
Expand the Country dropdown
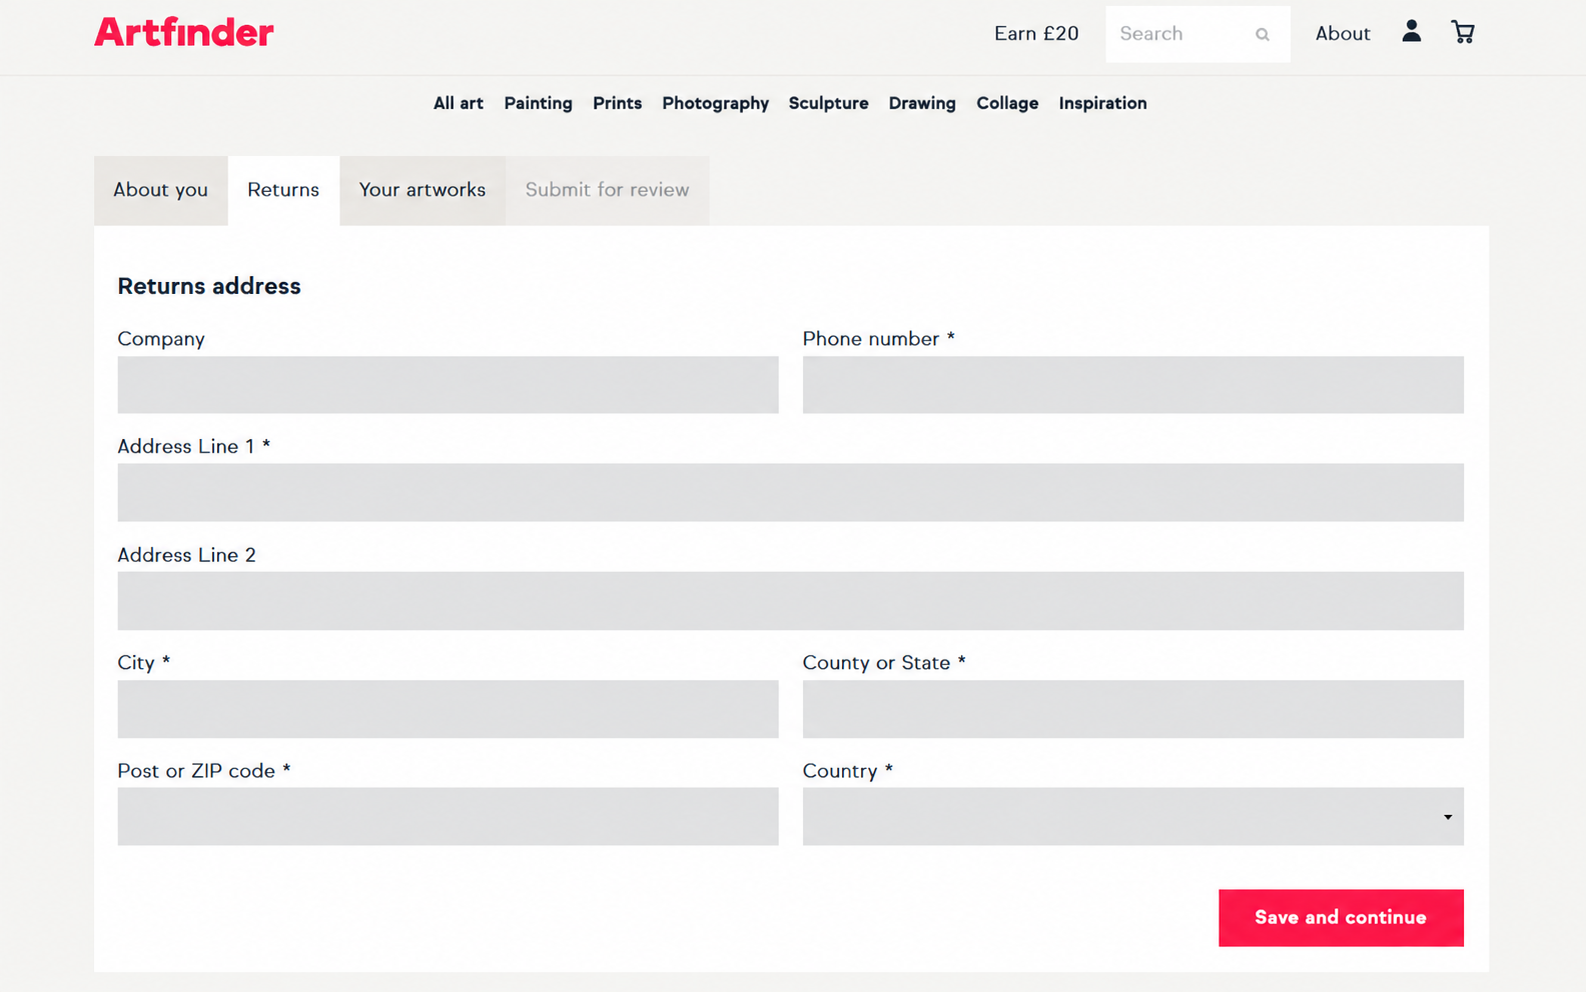(x=1133, y=816)
